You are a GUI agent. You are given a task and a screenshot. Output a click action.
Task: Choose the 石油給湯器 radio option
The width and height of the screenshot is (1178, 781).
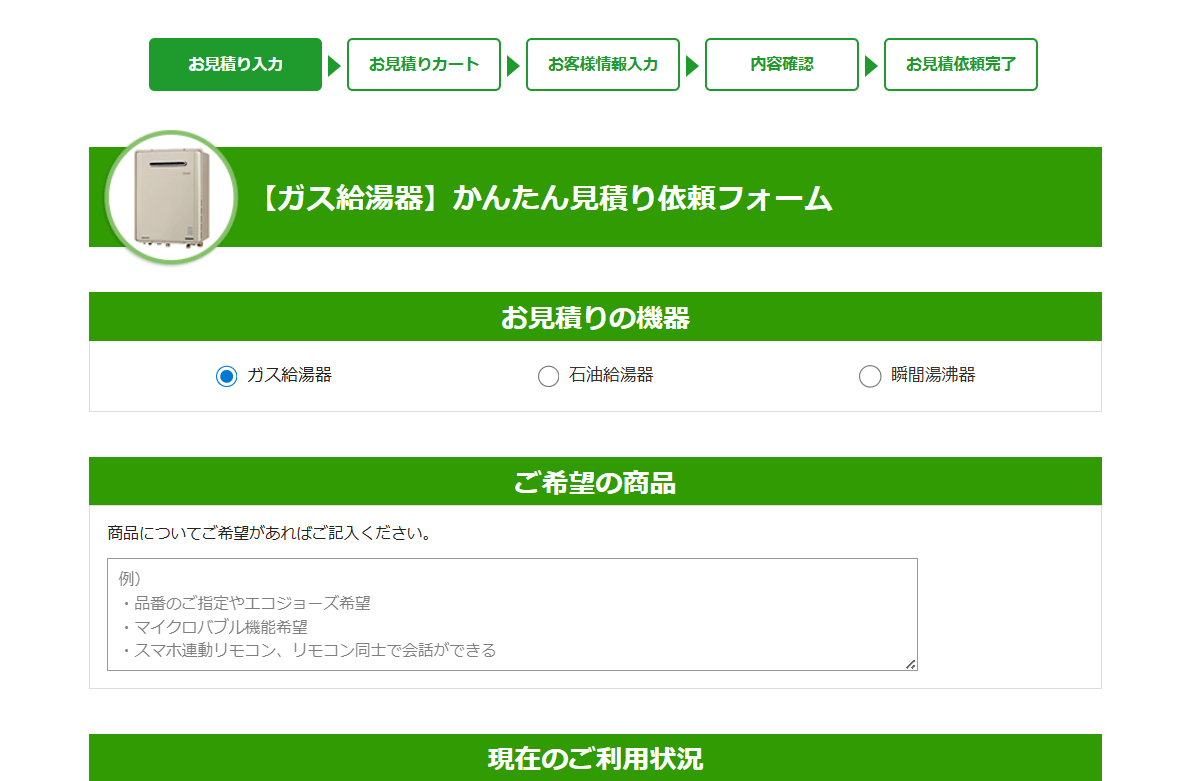(548, 376)
